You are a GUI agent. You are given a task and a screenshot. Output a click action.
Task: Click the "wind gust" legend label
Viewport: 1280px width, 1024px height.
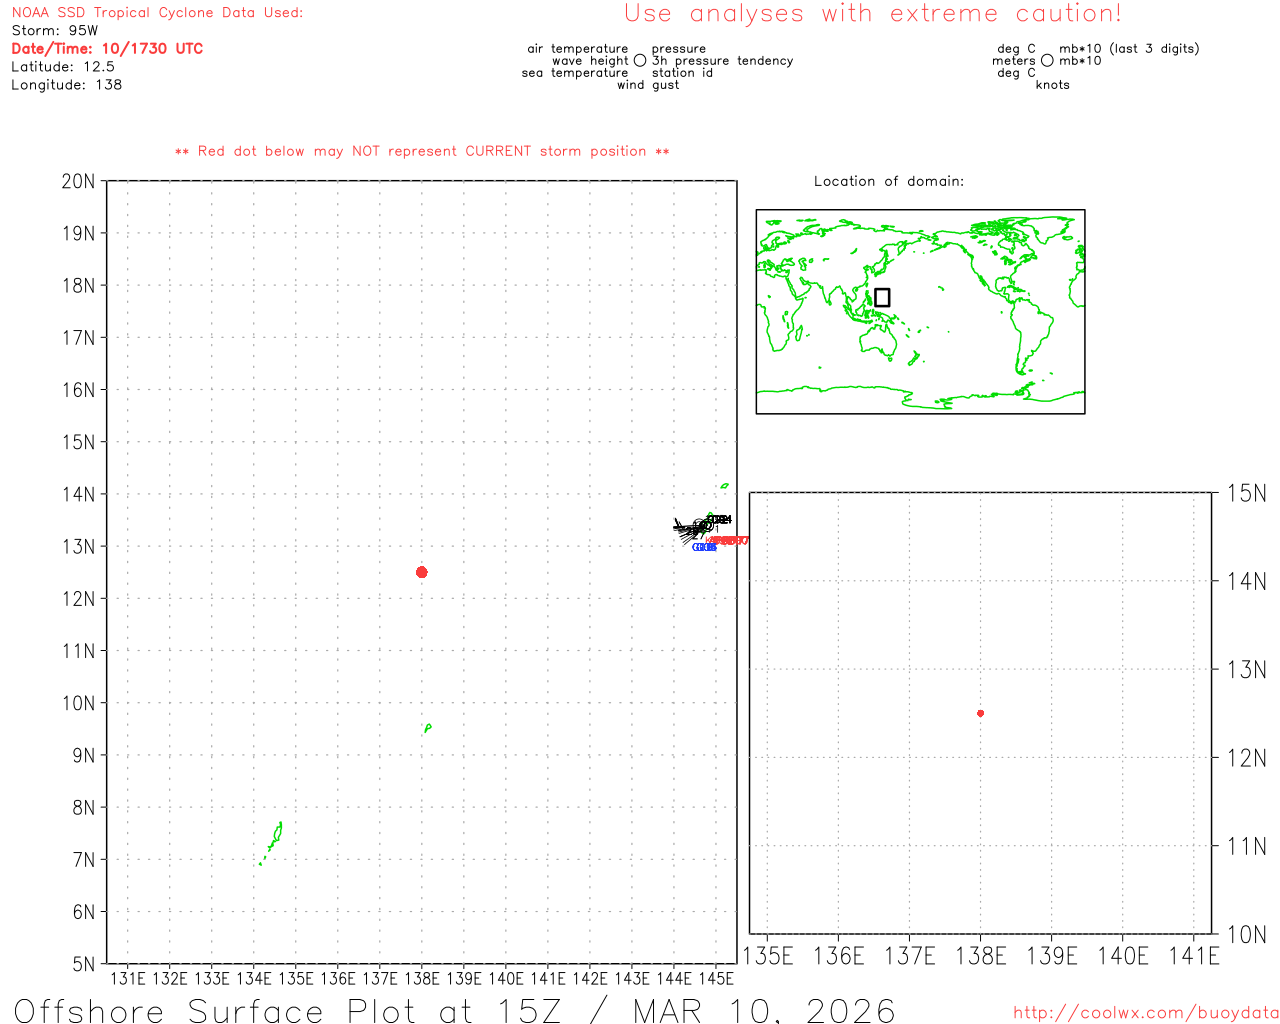click(648, 85)
